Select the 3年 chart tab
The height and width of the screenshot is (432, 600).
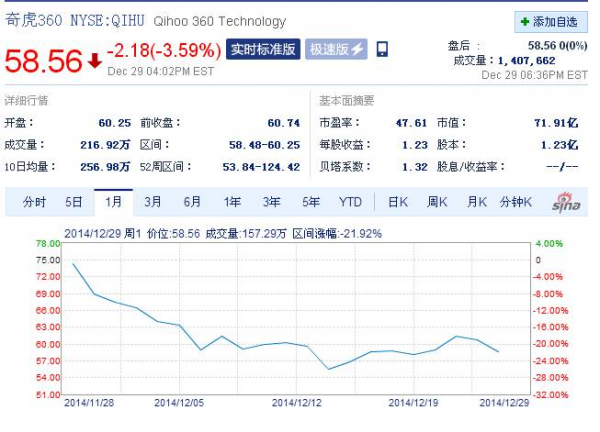271,202
